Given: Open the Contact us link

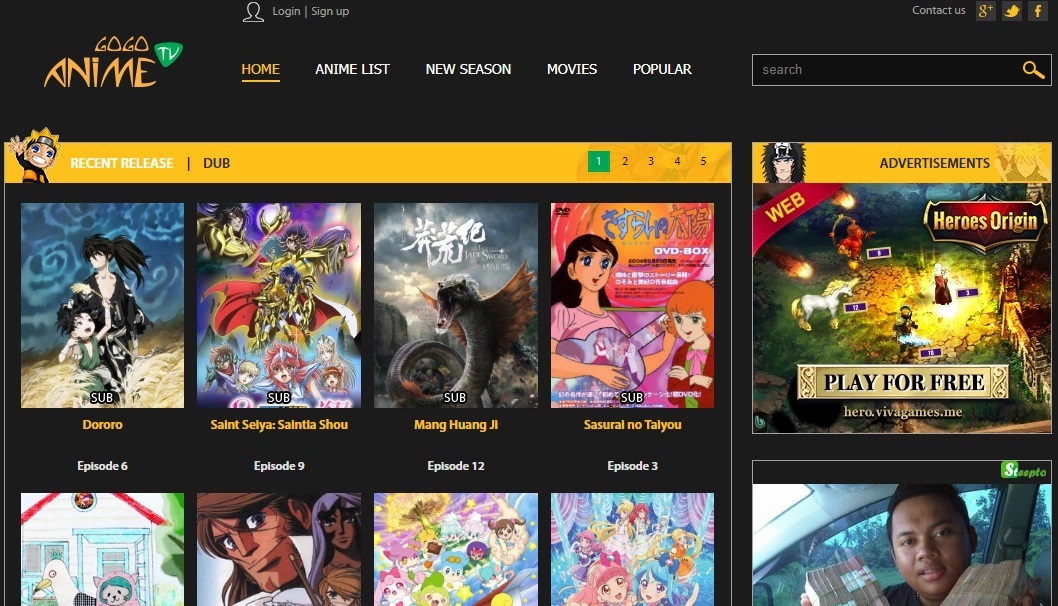Looking at the screenshot, I should (x=939, y=10).
